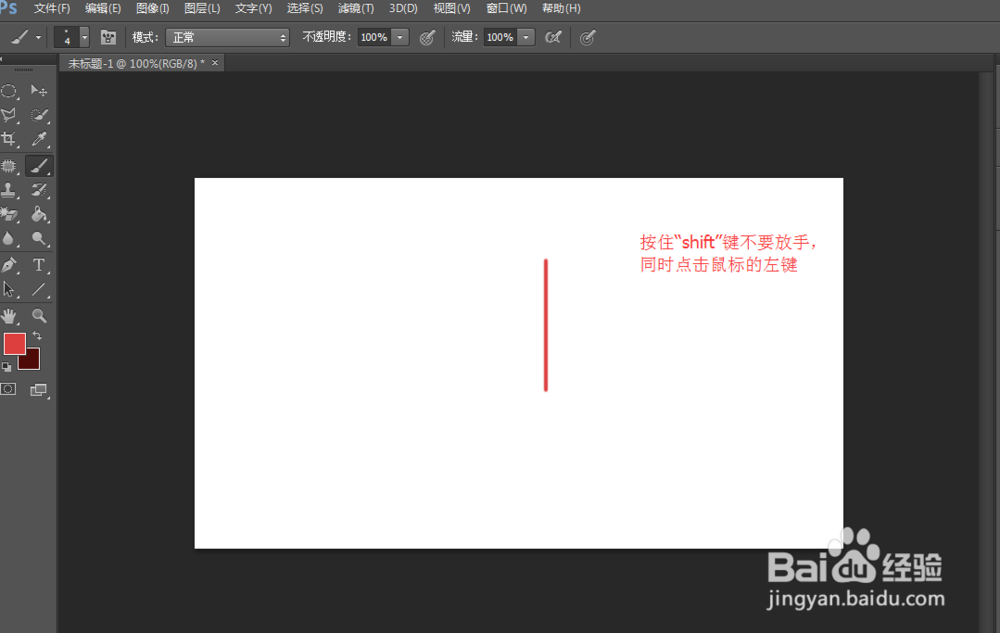
Task: Select the Move tool
Action: point(39,91)
